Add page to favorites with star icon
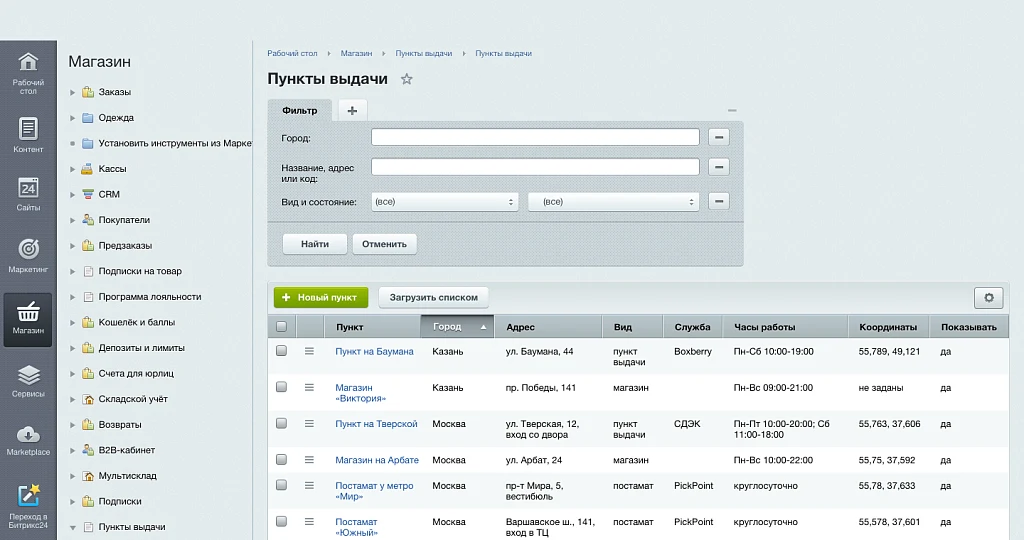Image resolution: width=1024 pixels, height=540 pixels. coord(406,79)
